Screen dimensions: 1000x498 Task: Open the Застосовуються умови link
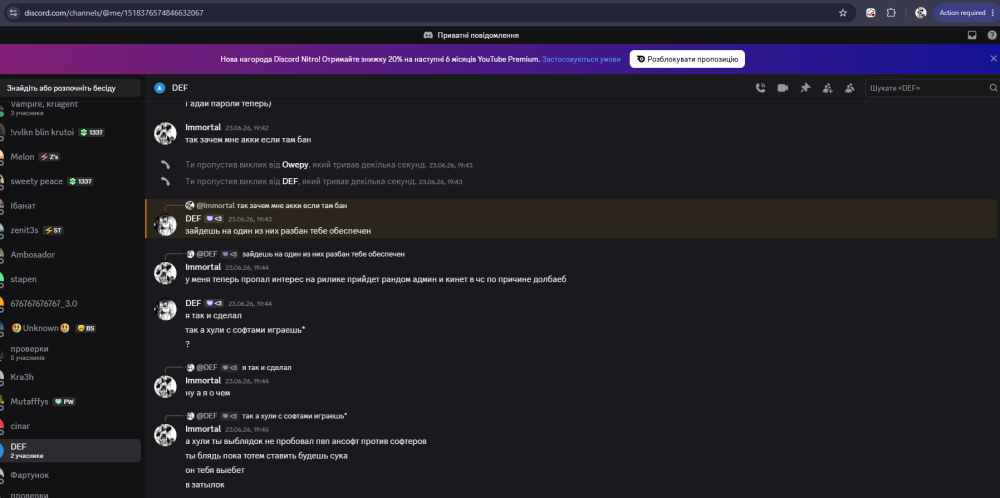tap(581, 59)
